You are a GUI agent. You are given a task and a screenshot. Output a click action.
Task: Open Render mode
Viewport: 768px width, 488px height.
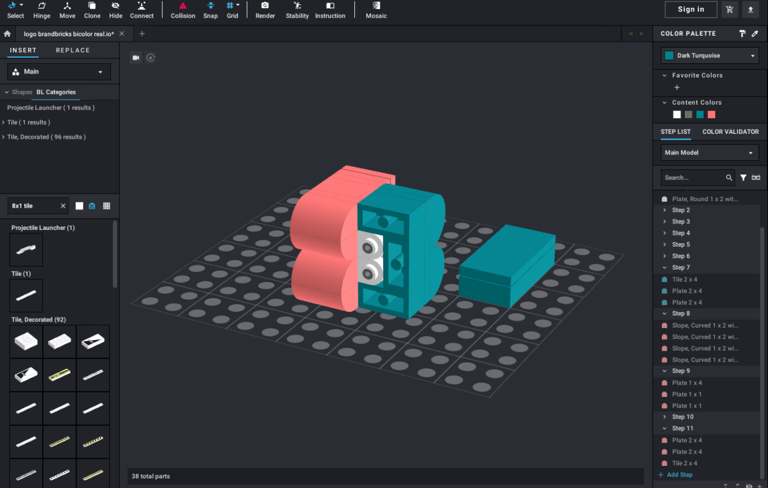click(265, 10)
